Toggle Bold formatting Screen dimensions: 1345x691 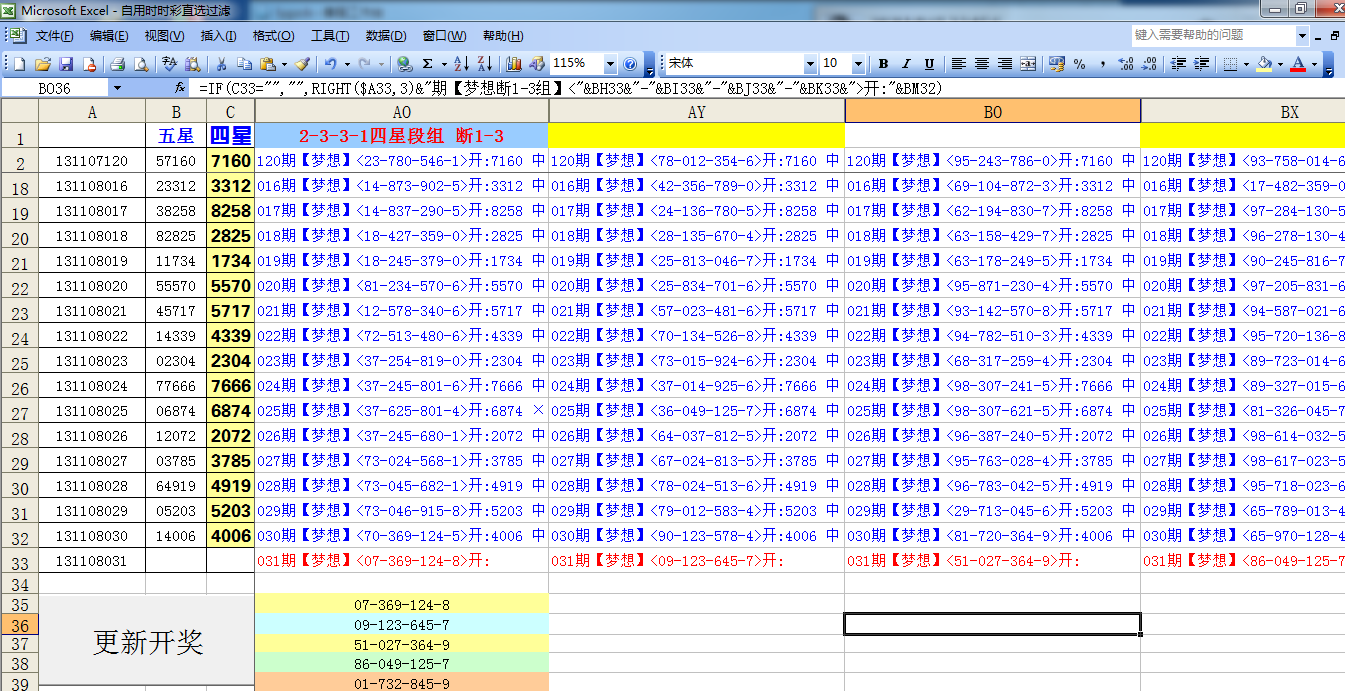click(x=883, y=64)
